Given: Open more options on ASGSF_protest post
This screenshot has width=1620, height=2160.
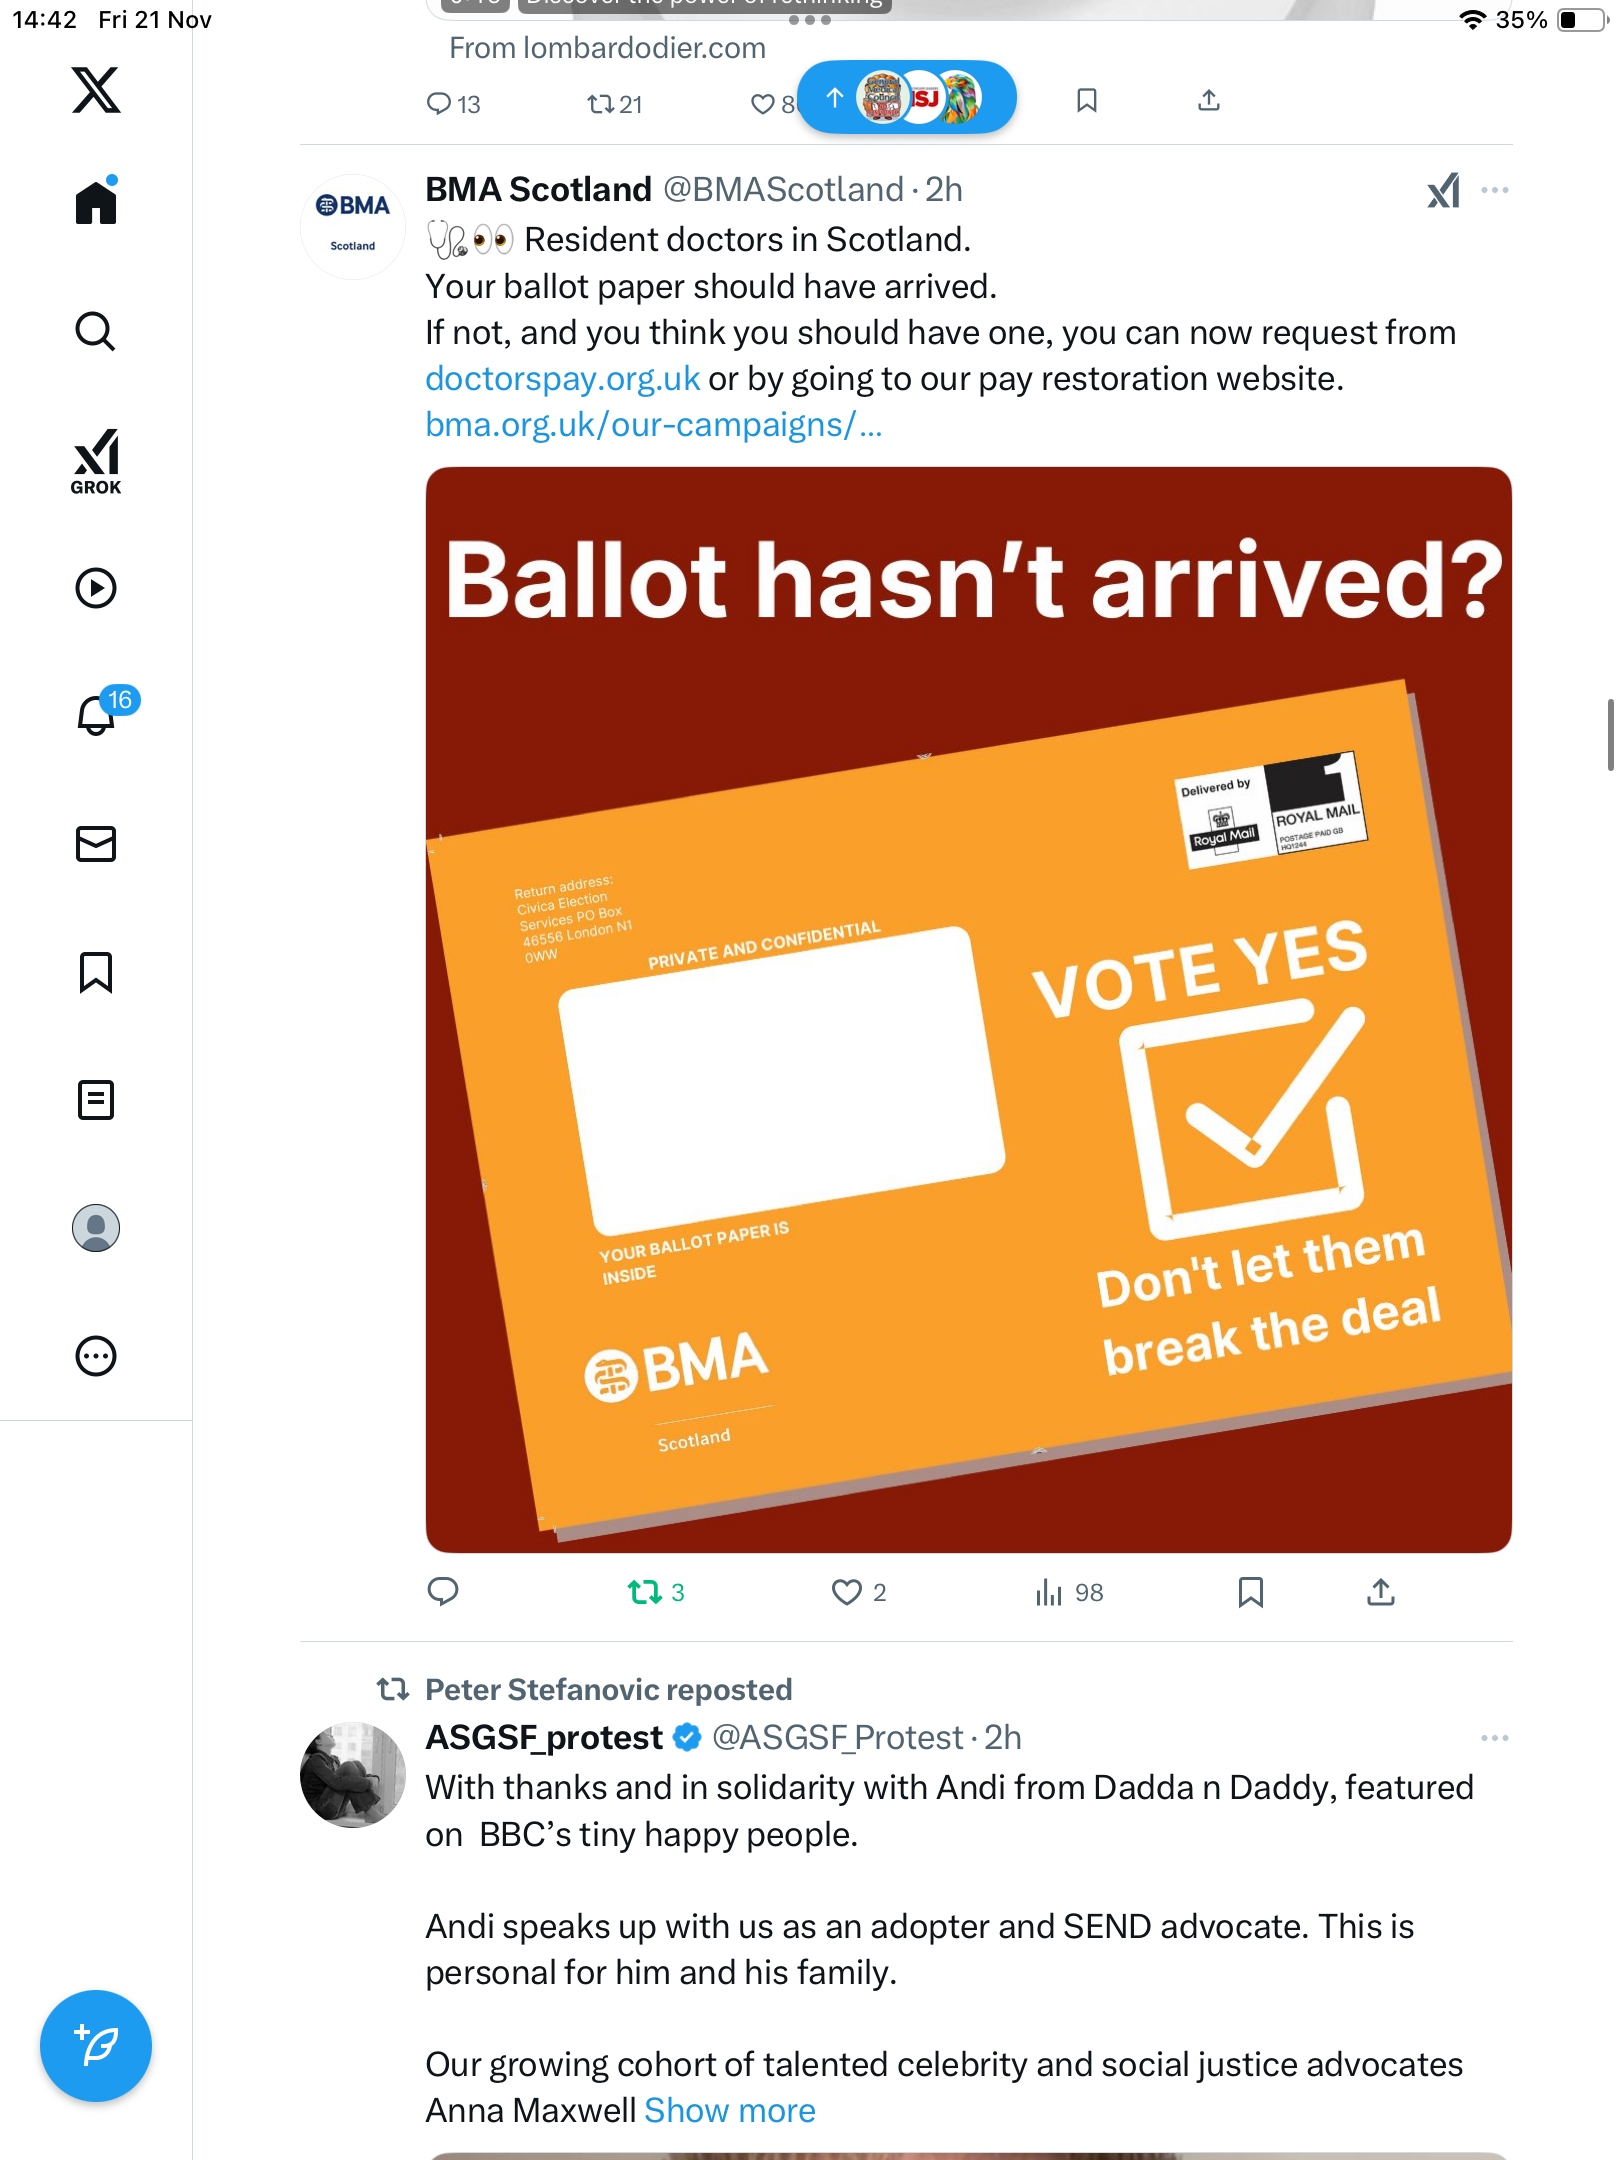Looking at the screenshot, I should [1494, 1738].
